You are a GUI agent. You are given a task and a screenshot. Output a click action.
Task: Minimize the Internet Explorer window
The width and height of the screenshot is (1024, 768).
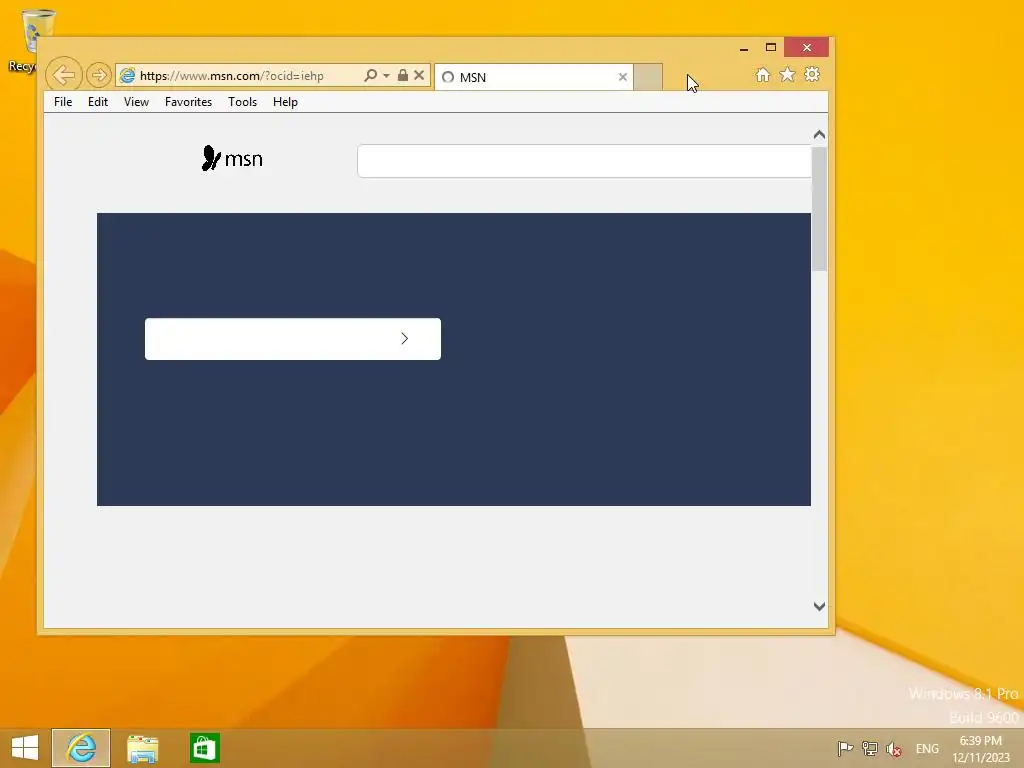744,48
